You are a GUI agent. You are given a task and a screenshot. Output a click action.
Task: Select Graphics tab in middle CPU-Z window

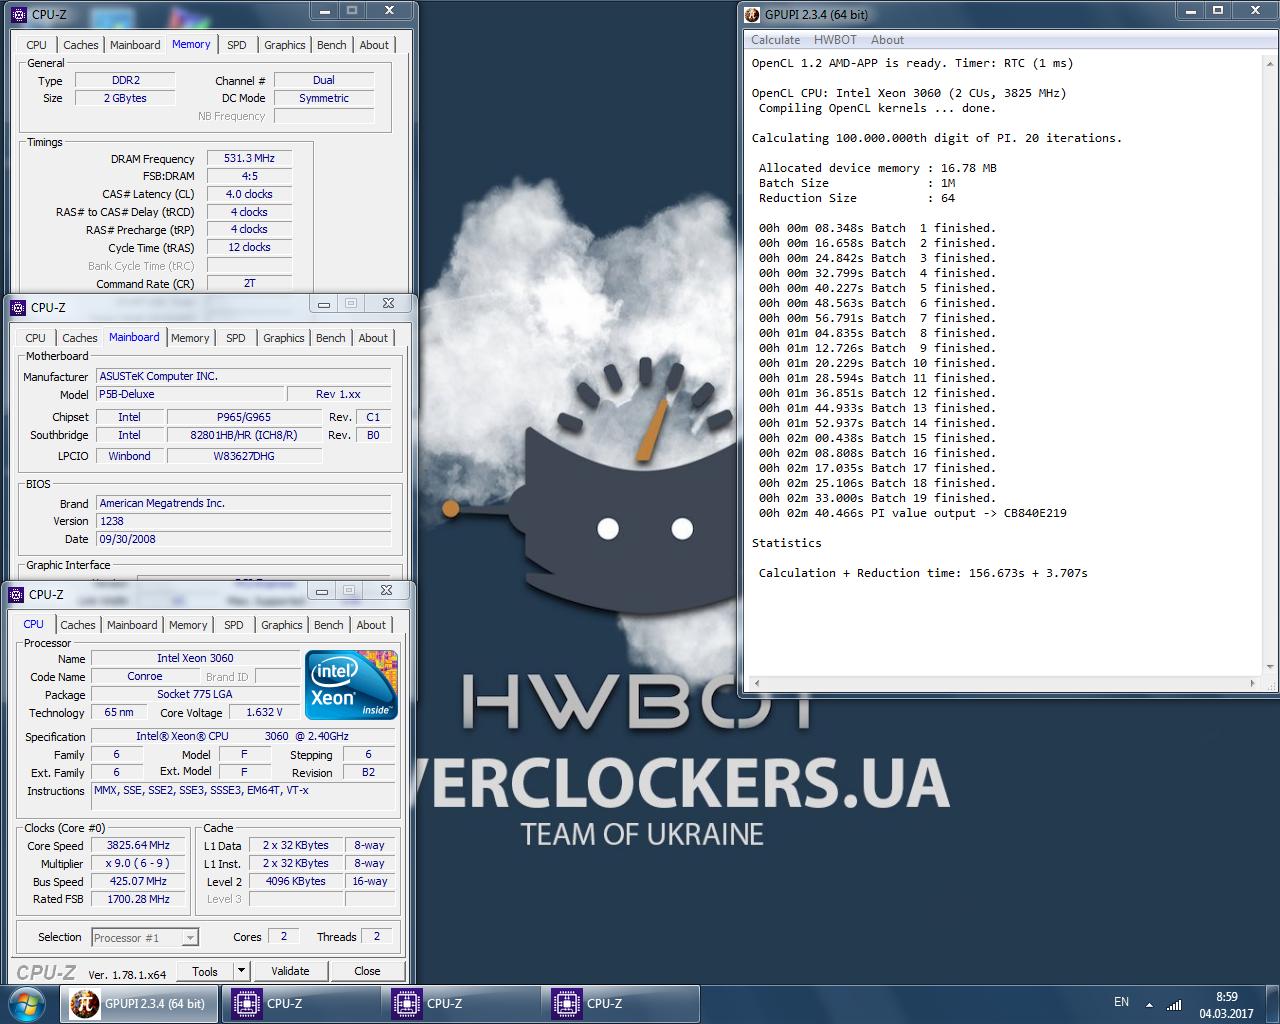pyautogui.click(x=283, y=338)
